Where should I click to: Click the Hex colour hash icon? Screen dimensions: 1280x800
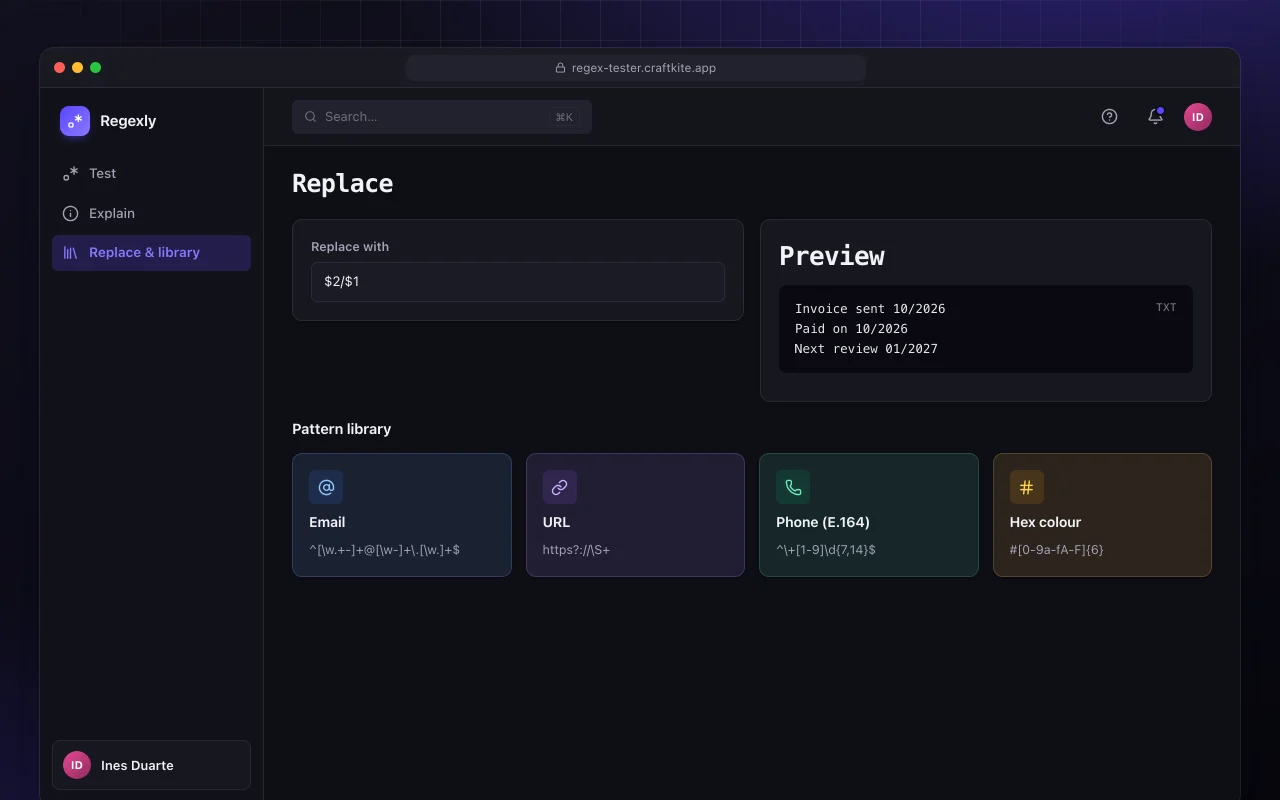point(1027,487)
